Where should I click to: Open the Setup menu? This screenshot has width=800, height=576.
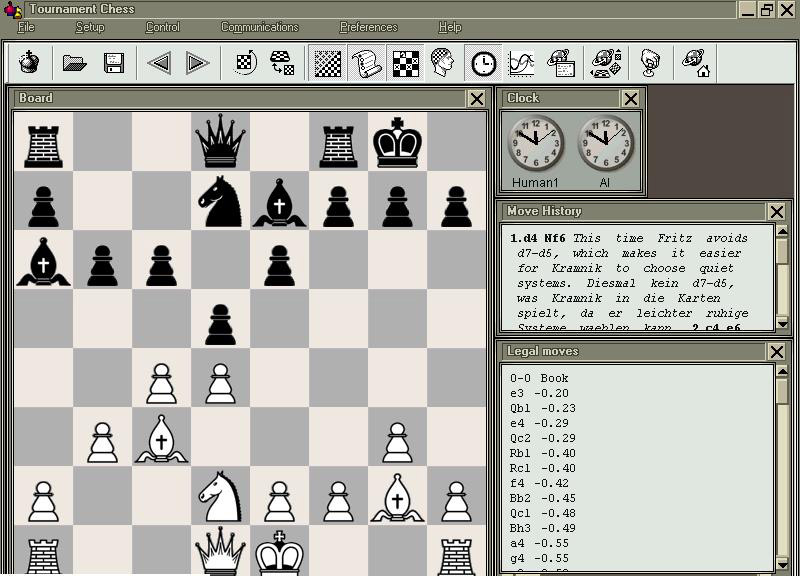point(90,27)
